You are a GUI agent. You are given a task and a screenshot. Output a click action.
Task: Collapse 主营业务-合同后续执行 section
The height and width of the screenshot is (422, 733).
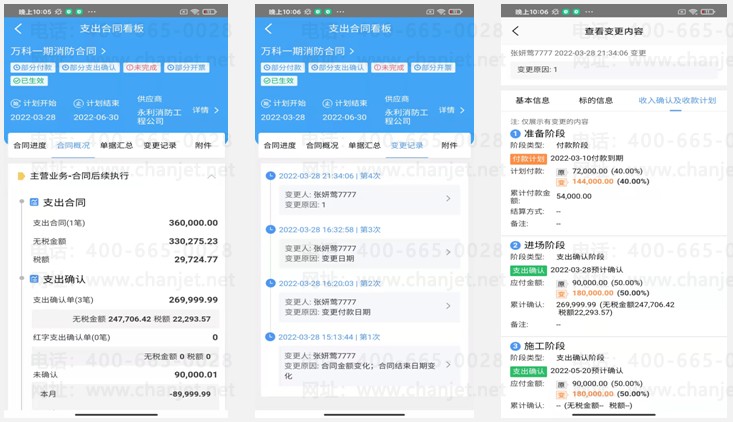(x=211, y=176)
